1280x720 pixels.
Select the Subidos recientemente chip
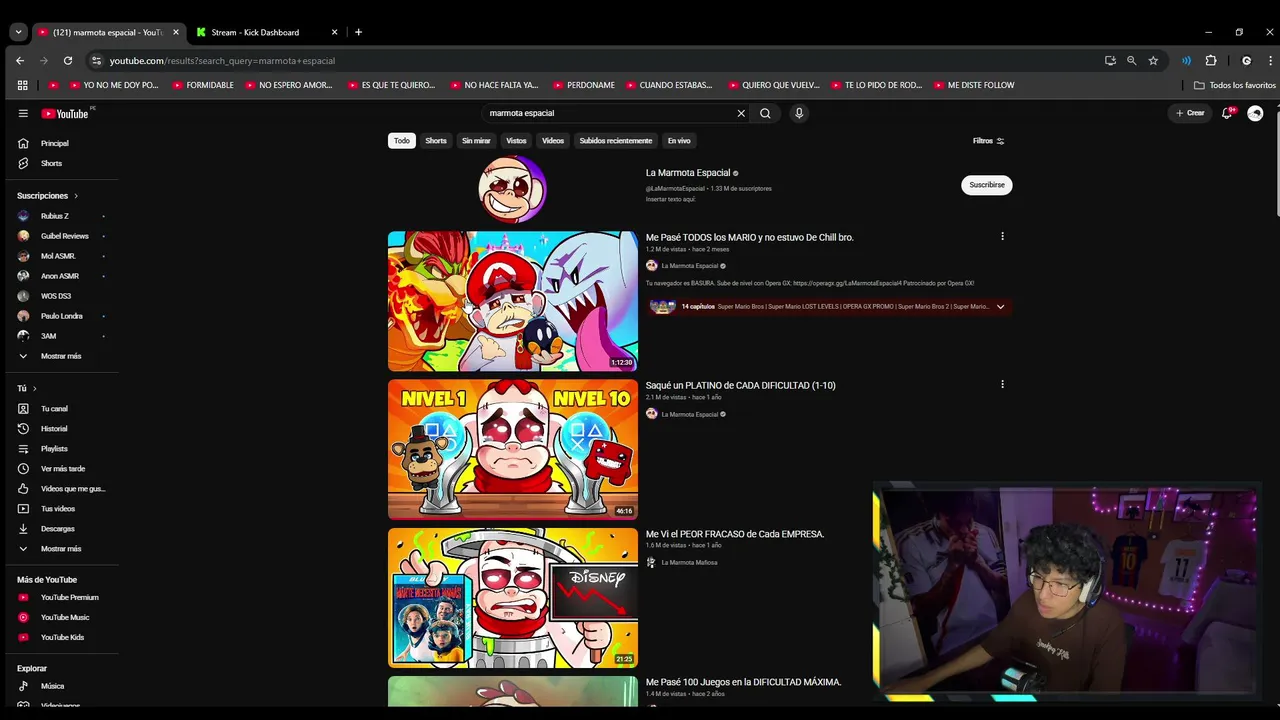click(616, 141)
